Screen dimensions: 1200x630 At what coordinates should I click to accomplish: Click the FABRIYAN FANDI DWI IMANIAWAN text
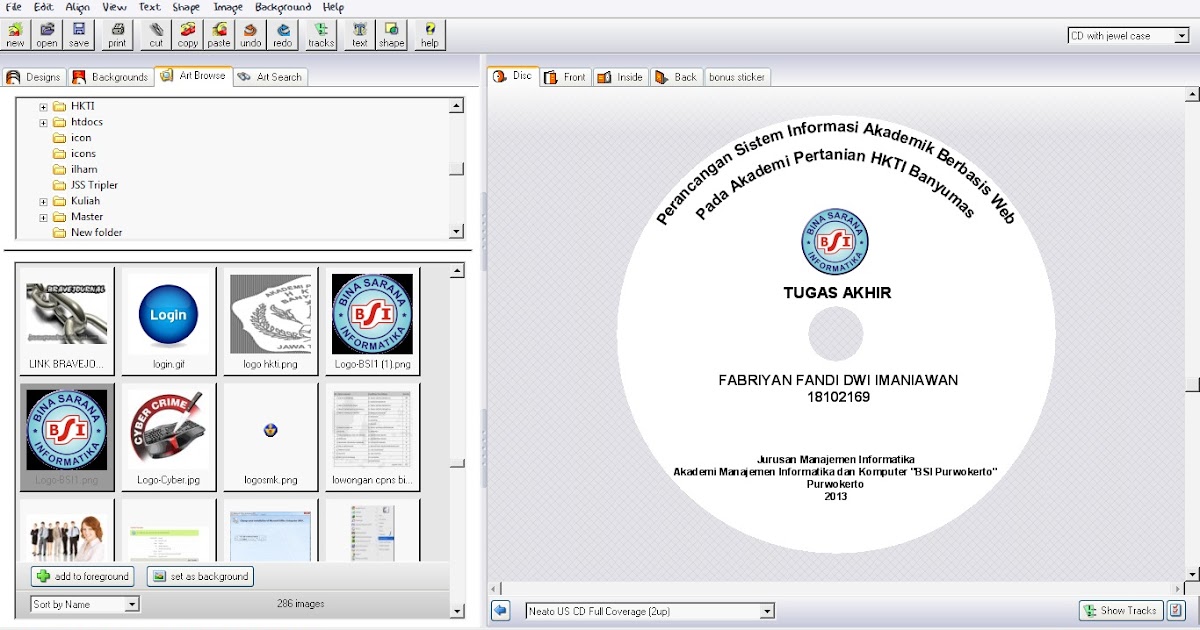[839, 380]
